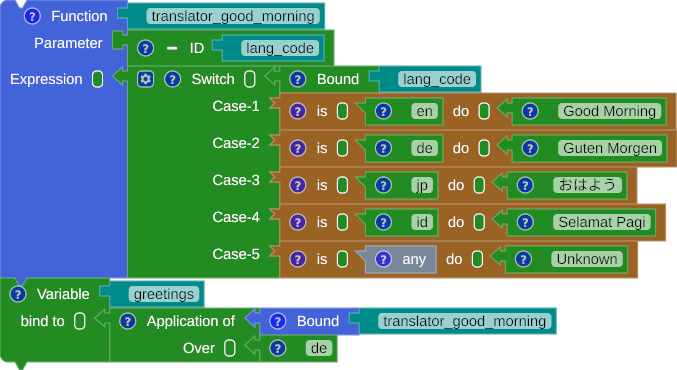Click help icon of Bound translator_good_morning
The height and width of the screenshot is (370, 677).
[278, 322]
